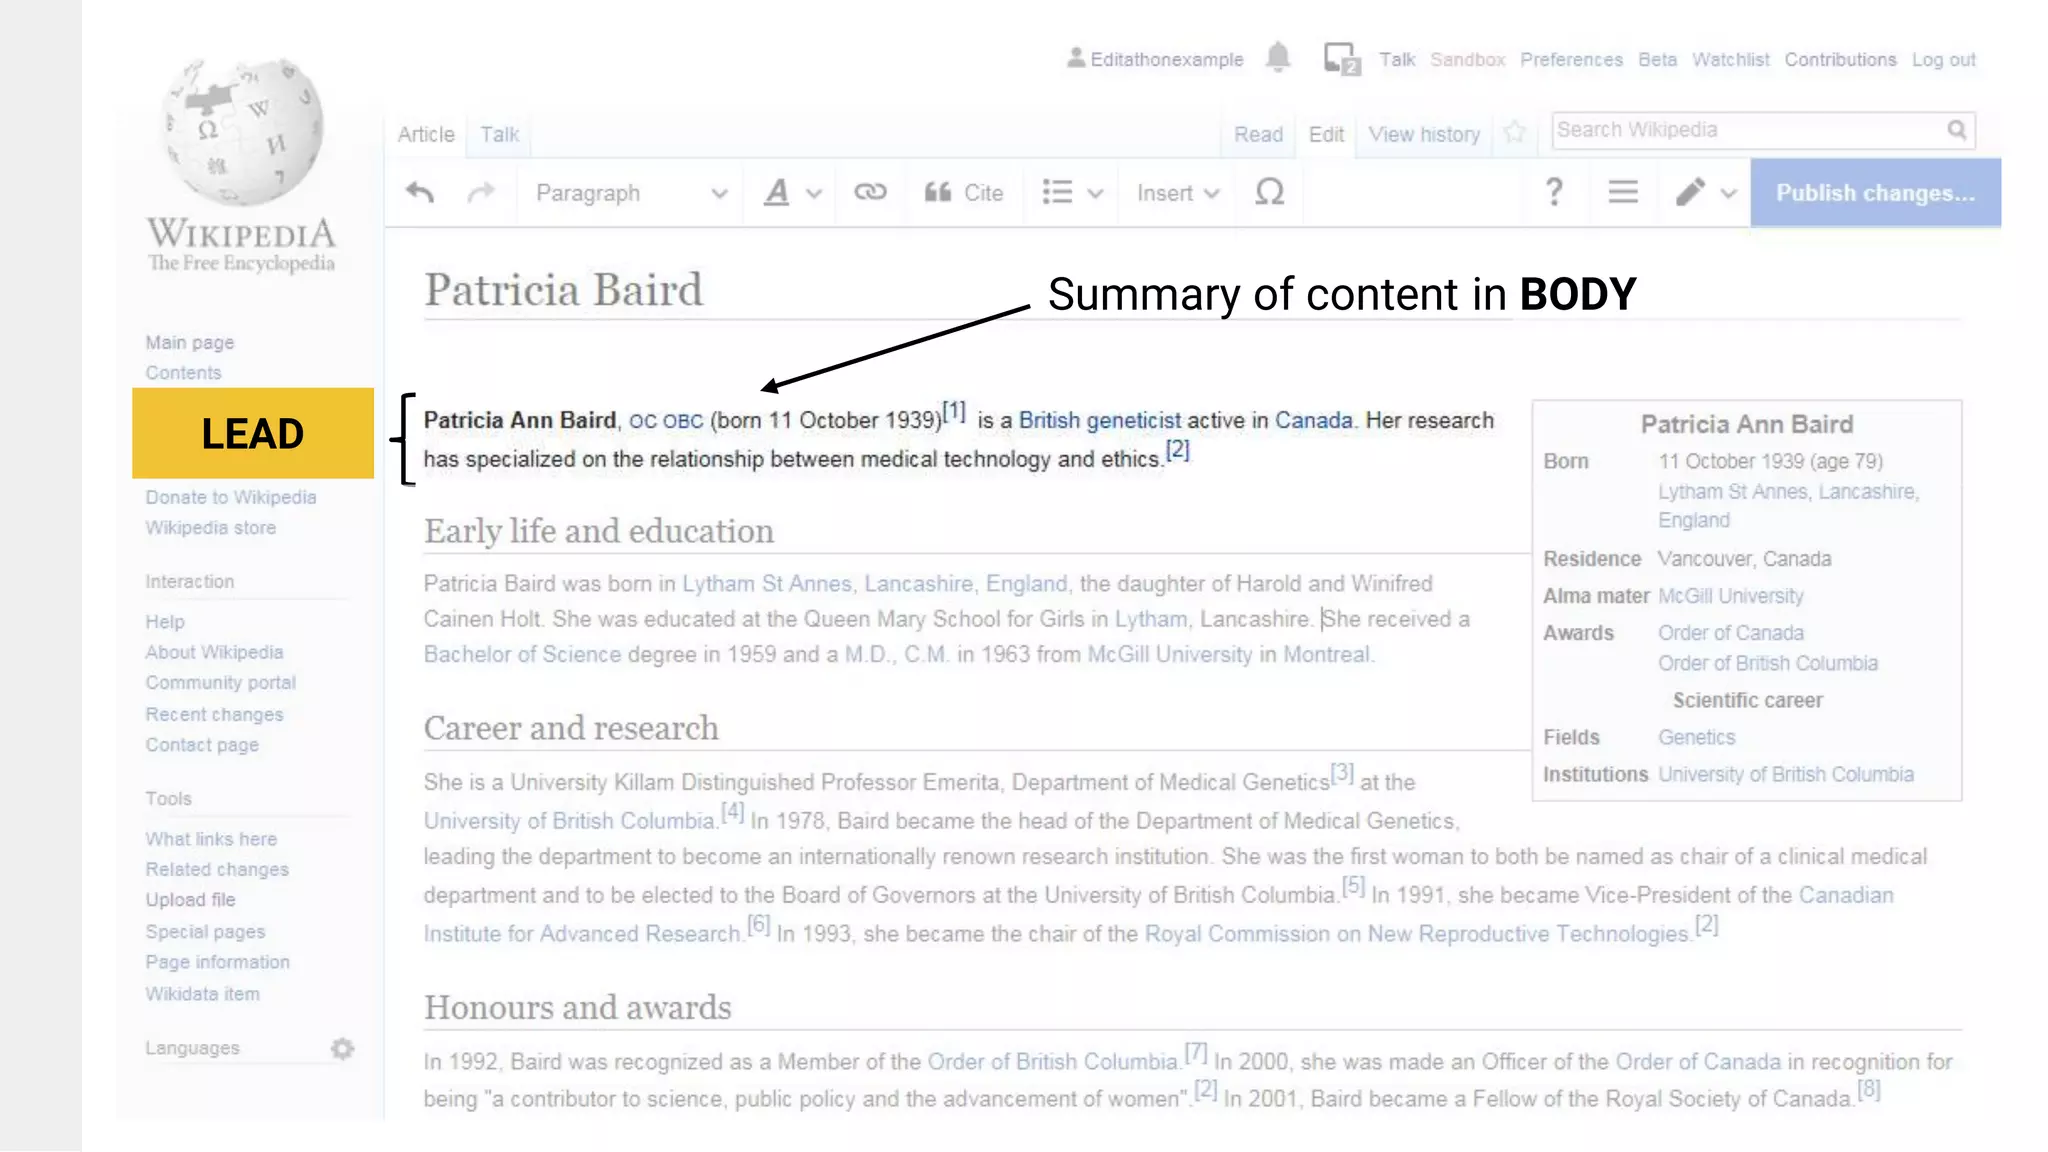Click Log out
2048x1152 pixels.
pyautogui.click(x=1943, y=59)
